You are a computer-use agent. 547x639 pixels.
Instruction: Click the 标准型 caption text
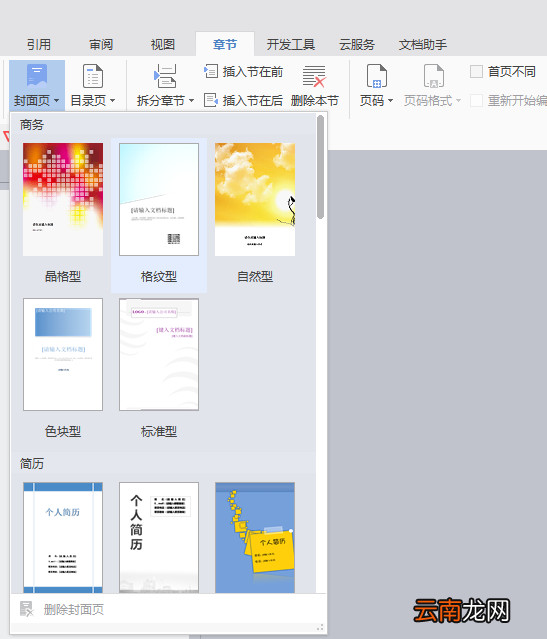tap(159, 431)
